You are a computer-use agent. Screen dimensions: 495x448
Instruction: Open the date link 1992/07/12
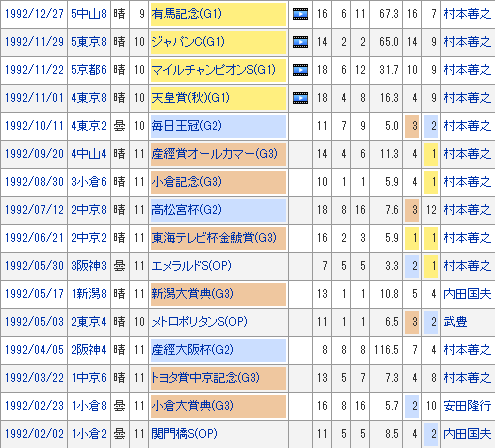coord(34,210)
